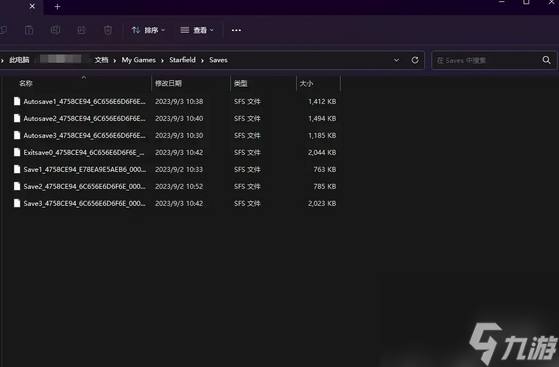Click the rename icon in toolbar
This screenshot has width=559, height=367.
(x=55, y=30)
